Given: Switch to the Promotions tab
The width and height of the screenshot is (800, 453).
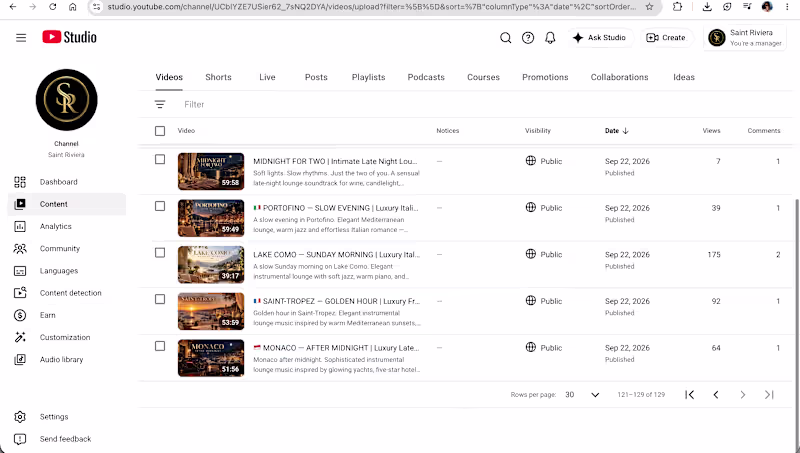Looking at the screenshot, I should [x=545, y=77].
